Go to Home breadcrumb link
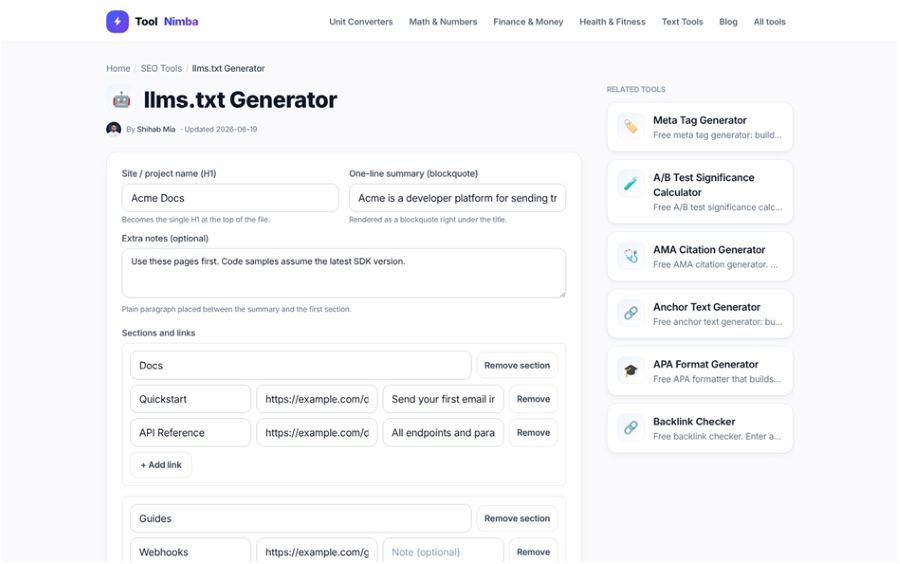The width and height of the screenshot is (900, 564). pyautogui.click(x=118, y=68)
